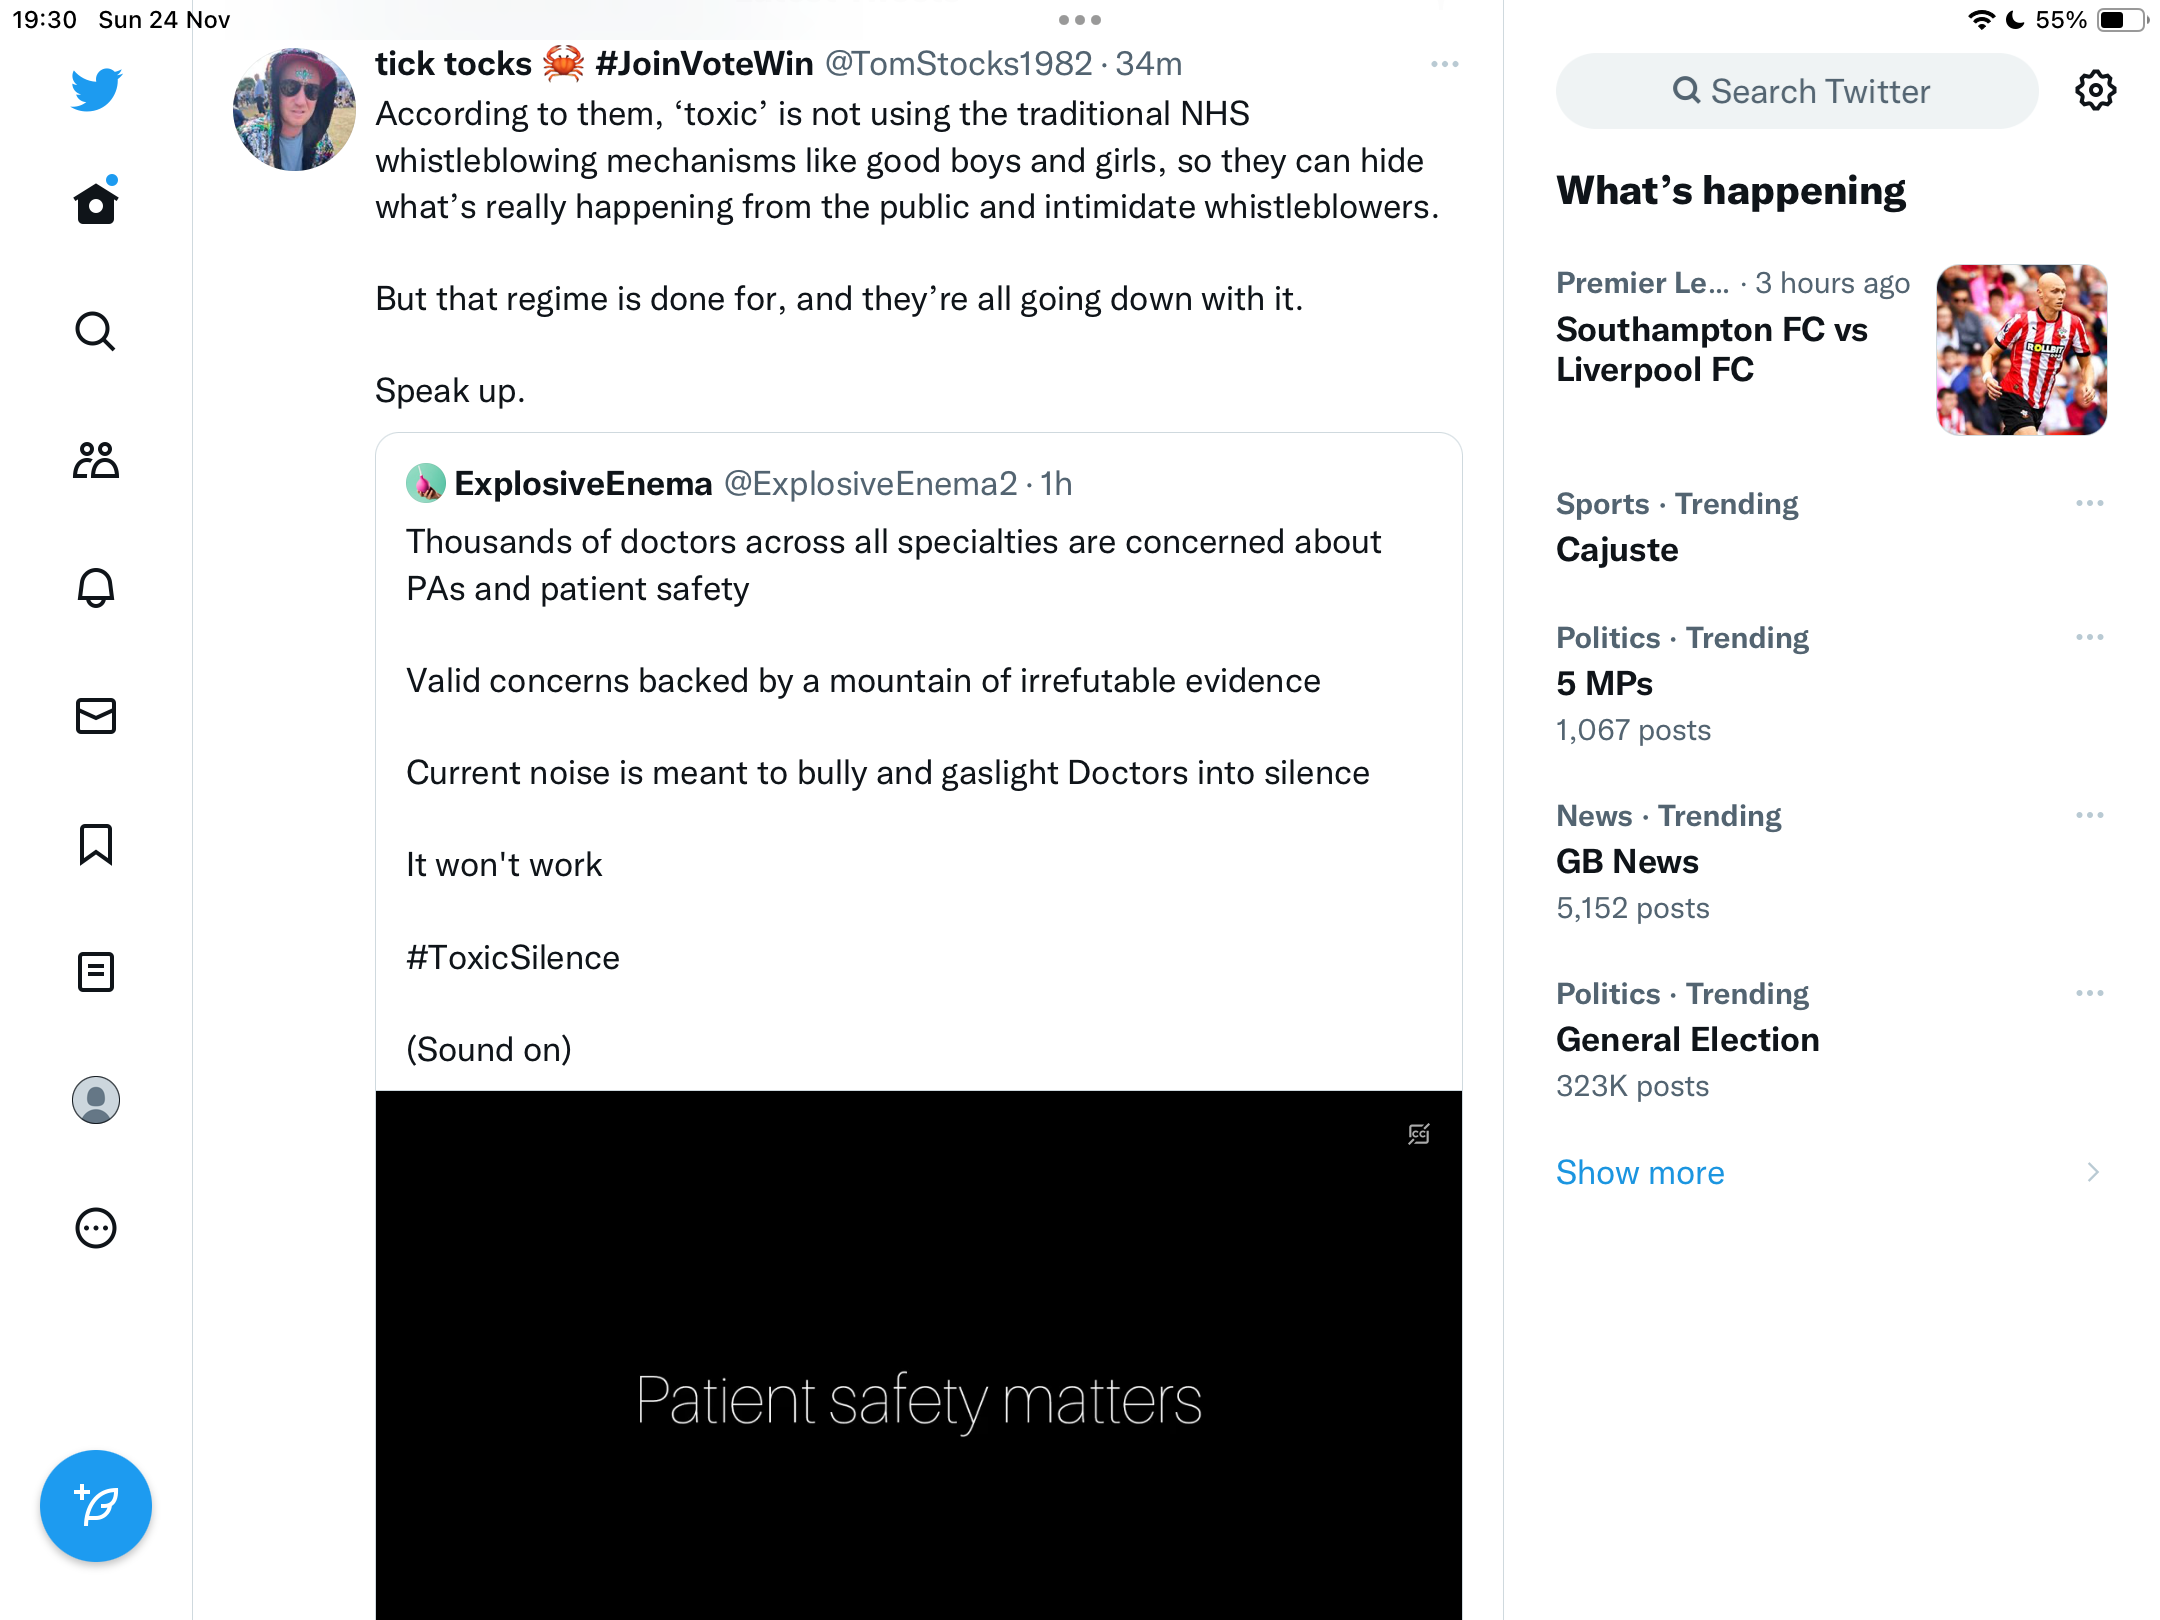The width and height of the screenshot is (2160, 1620).
Task: Open Lists icon in sidebar
Action: pyautogui.click(x=96, y=972)
